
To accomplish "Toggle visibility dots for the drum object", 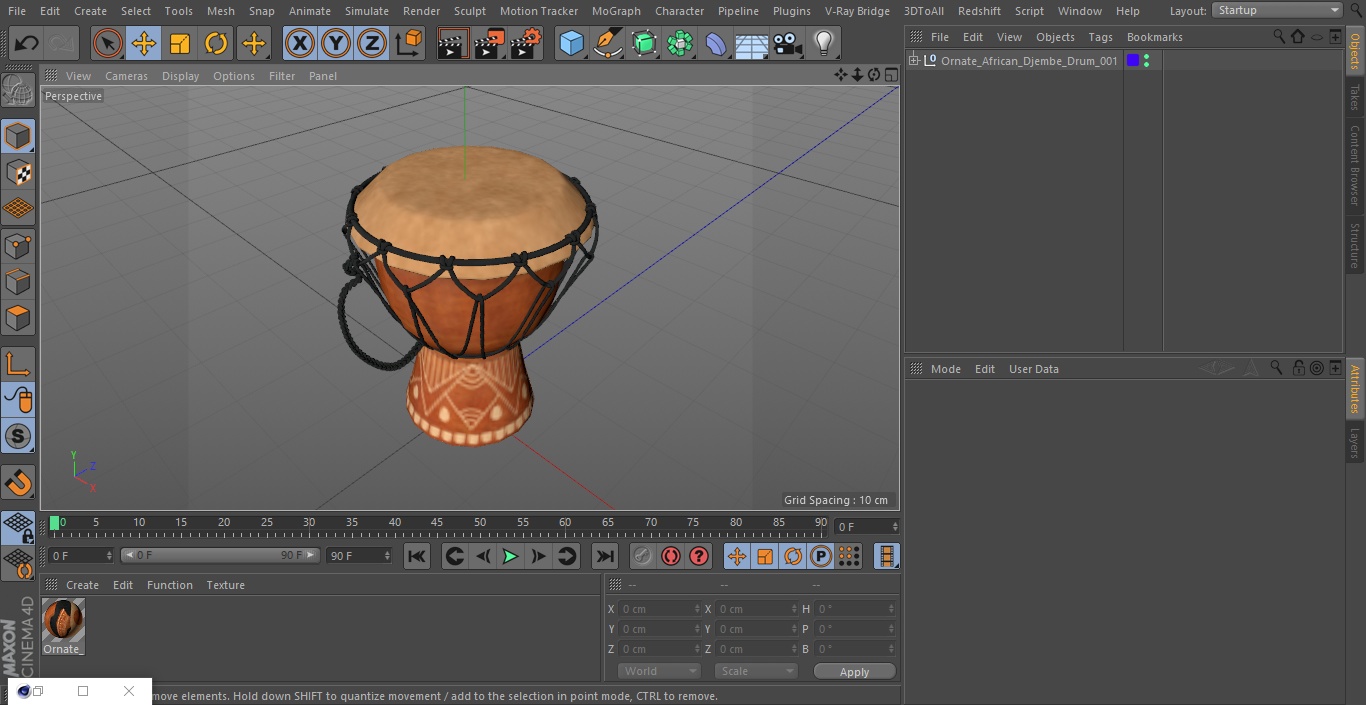I will coord(1146,61).
